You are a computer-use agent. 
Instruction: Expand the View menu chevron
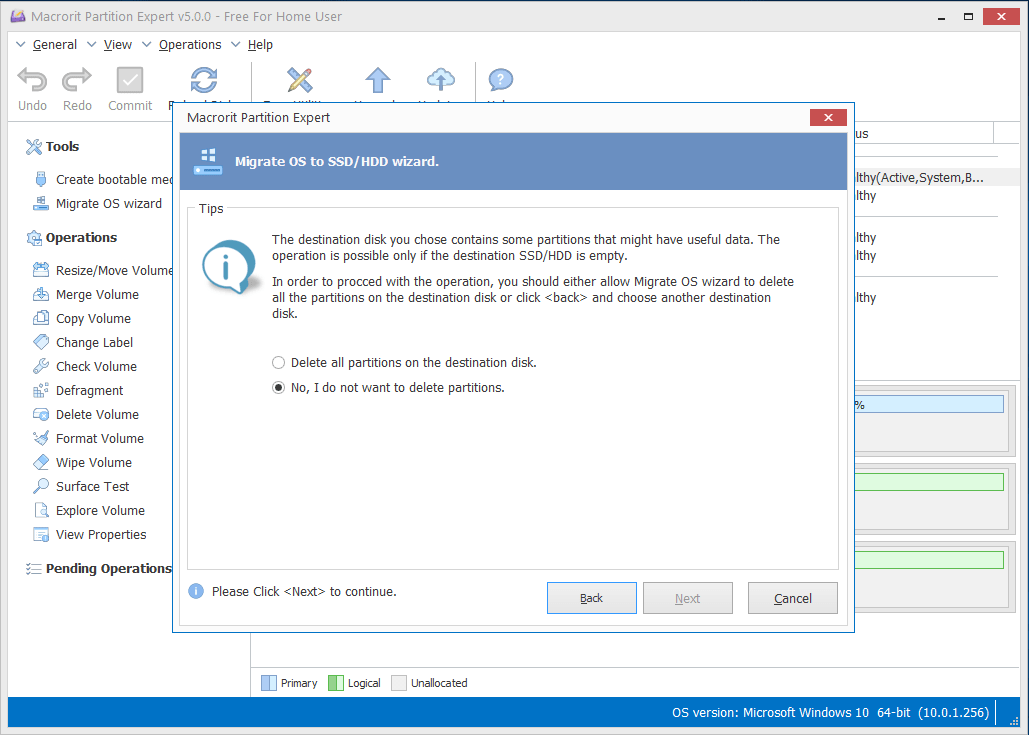point(91,45)
